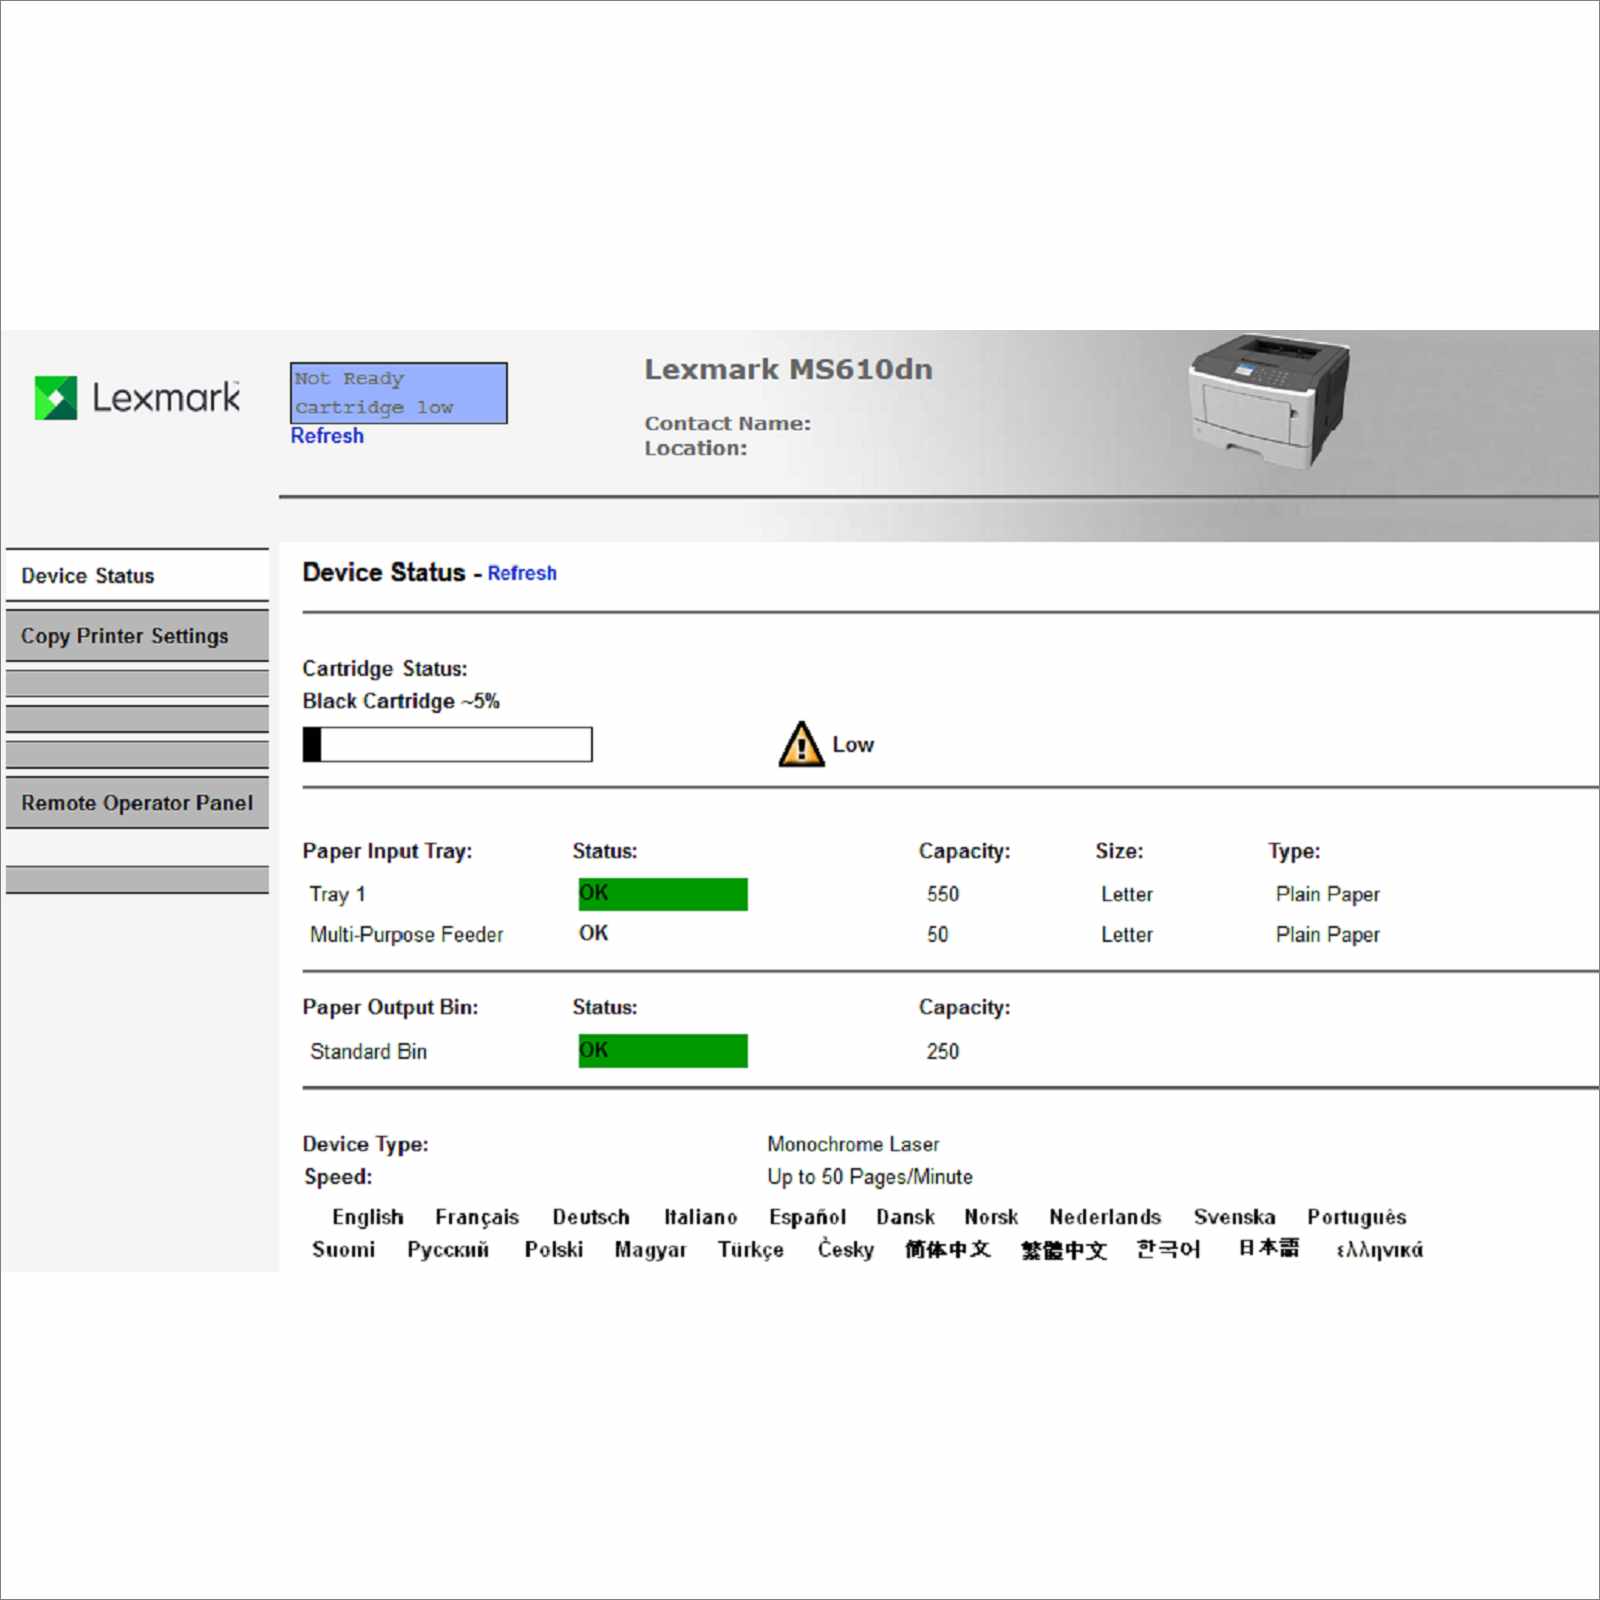Click the Tray 1 capacity value 550
The image size is (1600, 1600).
coord(942,894)
